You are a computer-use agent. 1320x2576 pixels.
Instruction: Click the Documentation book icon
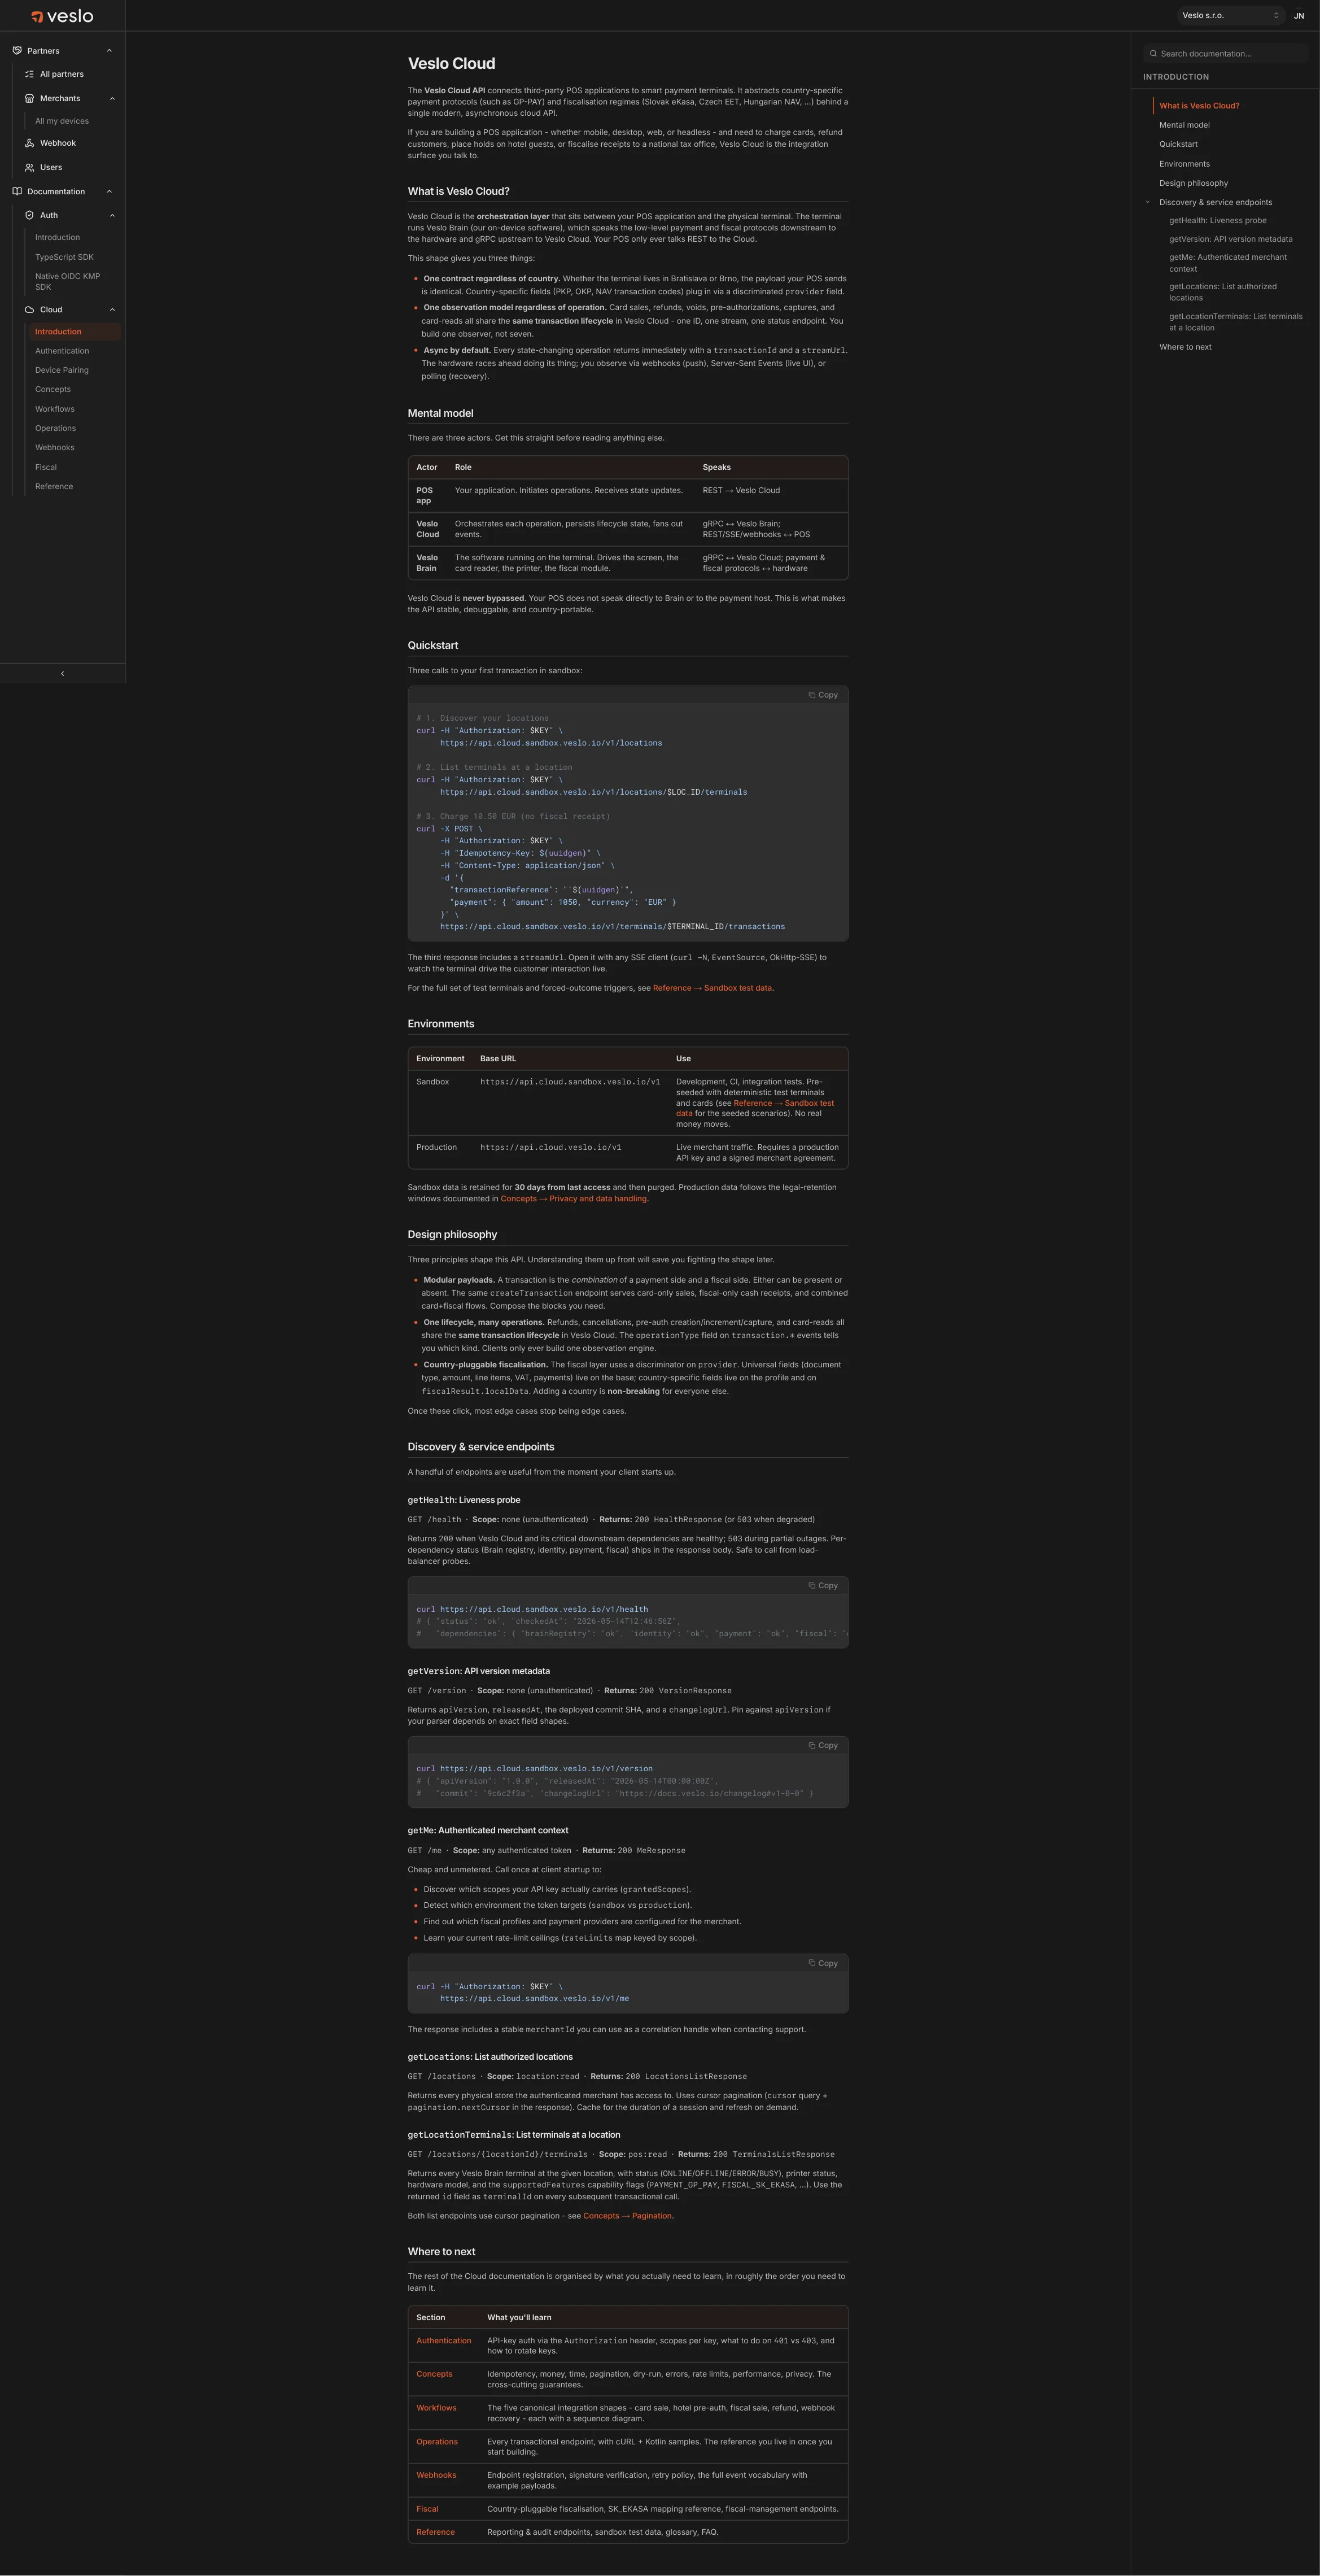(x=17, y=191)
